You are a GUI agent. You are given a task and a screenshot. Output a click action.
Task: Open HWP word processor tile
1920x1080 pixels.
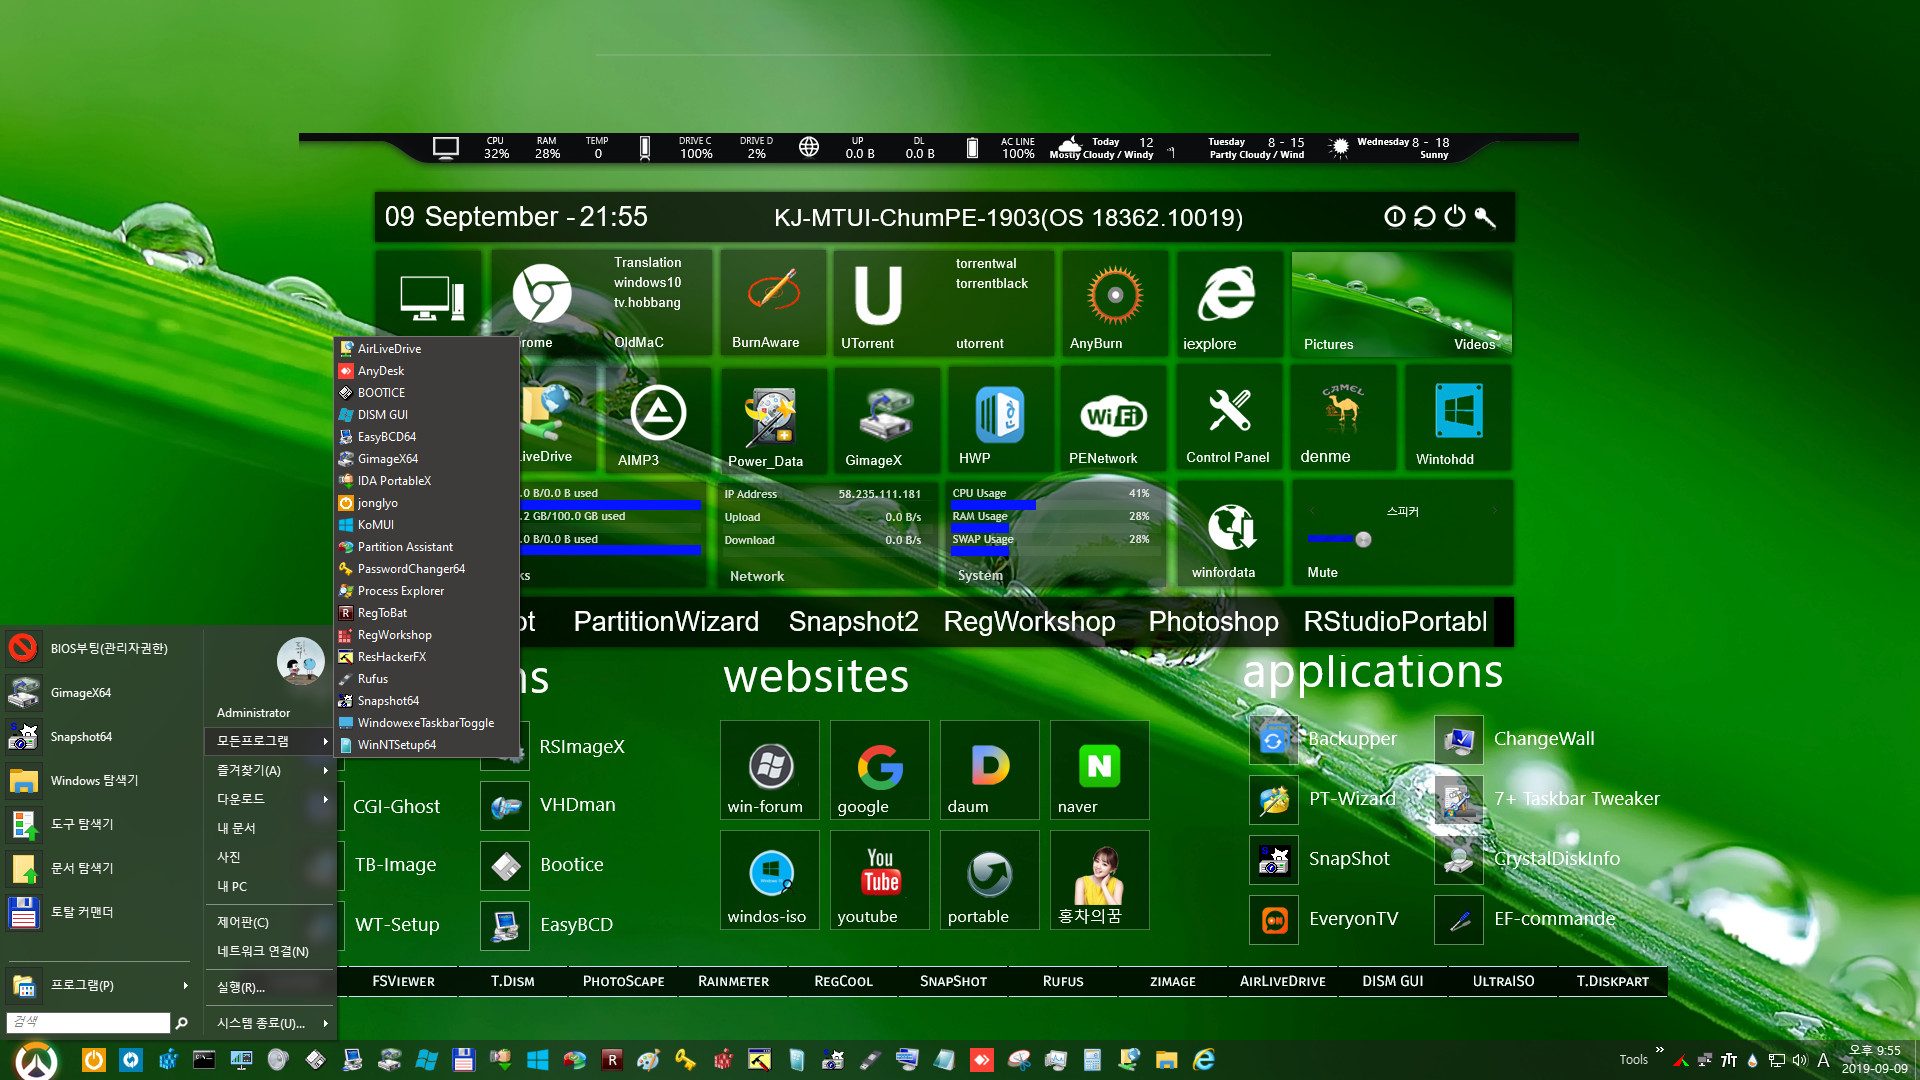click(x=1000, y=418)
